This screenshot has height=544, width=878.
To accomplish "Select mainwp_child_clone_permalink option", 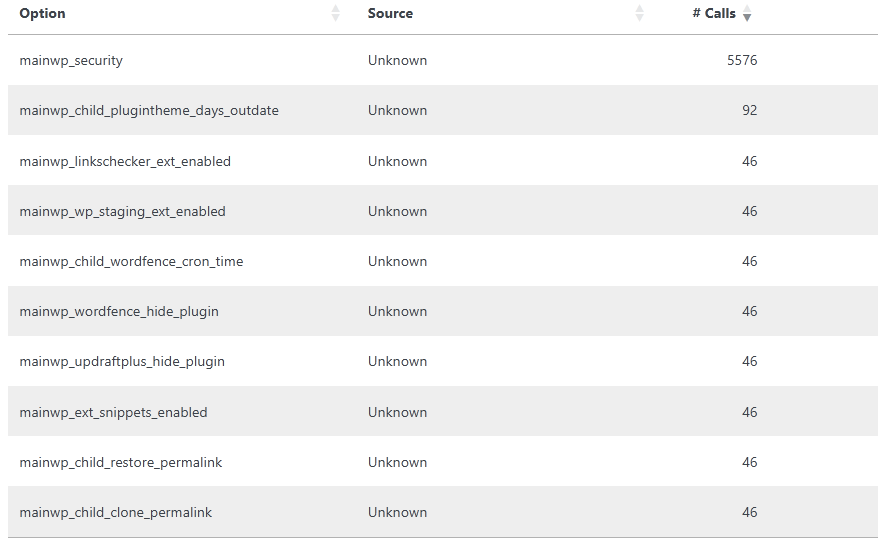I will tap(116, 513).
